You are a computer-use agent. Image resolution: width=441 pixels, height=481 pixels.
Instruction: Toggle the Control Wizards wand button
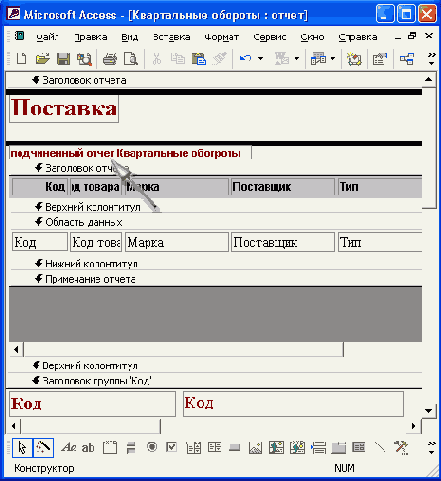coord(43,448)
